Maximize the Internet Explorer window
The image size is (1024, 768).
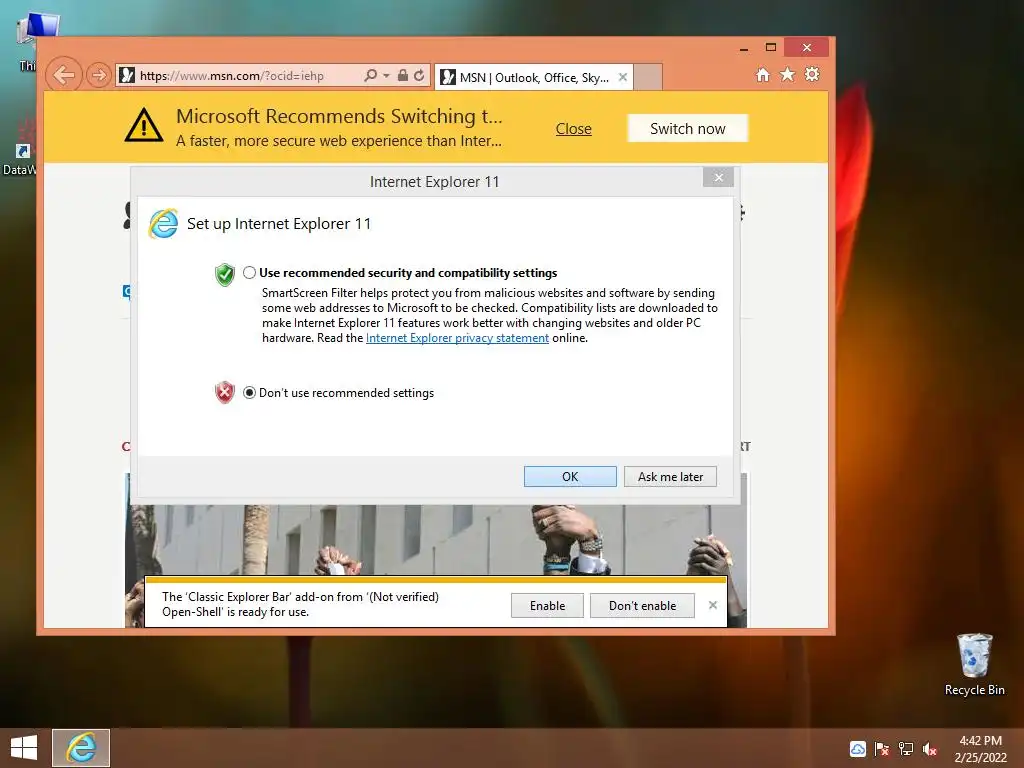771,48
